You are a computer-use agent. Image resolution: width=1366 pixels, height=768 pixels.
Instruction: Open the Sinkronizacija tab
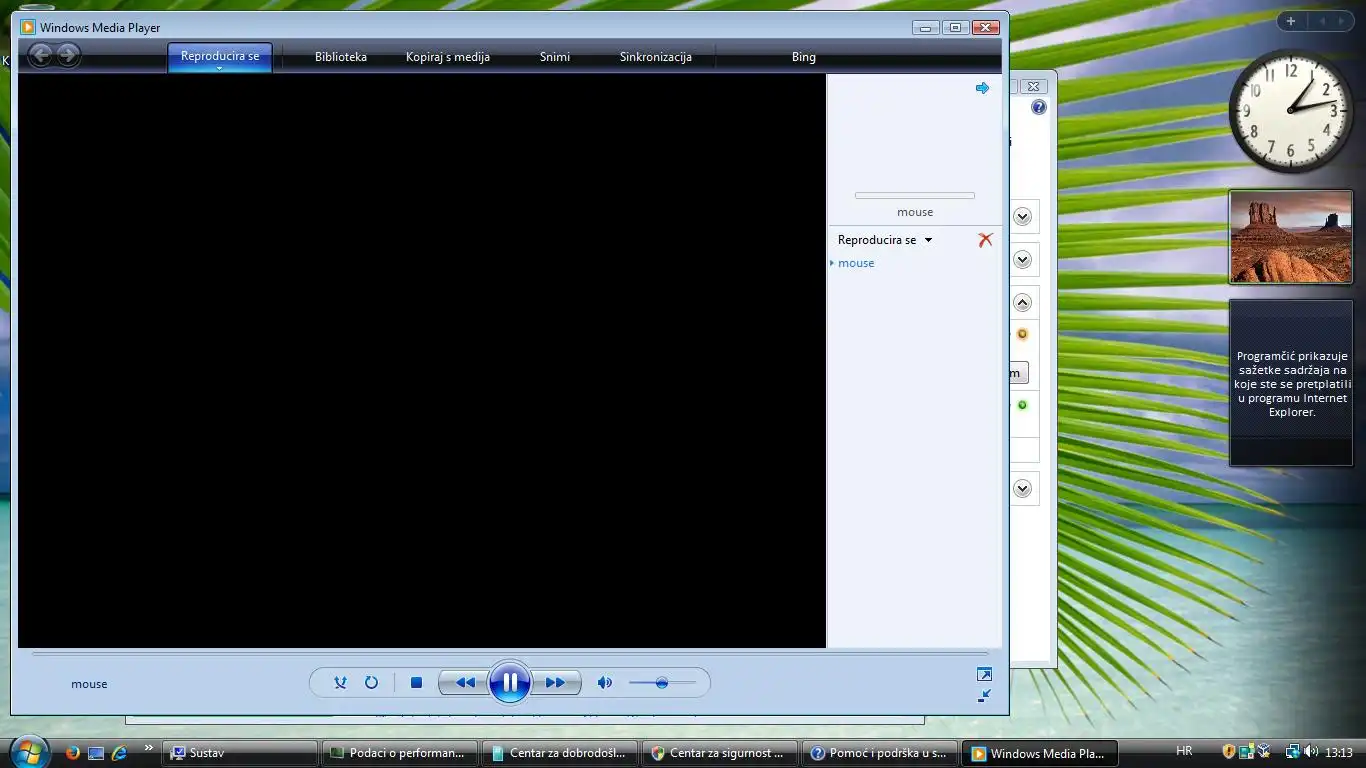(656, 57)
